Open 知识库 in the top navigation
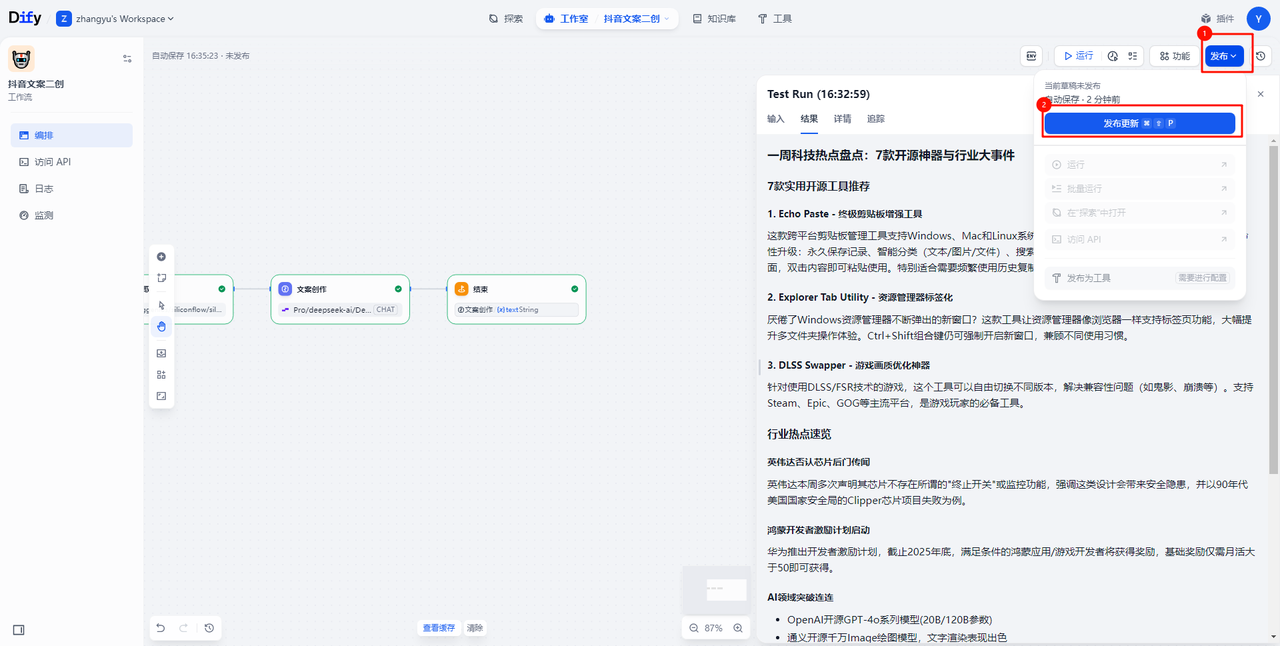This screenshot has height=646, width=1280. (714, 19)
